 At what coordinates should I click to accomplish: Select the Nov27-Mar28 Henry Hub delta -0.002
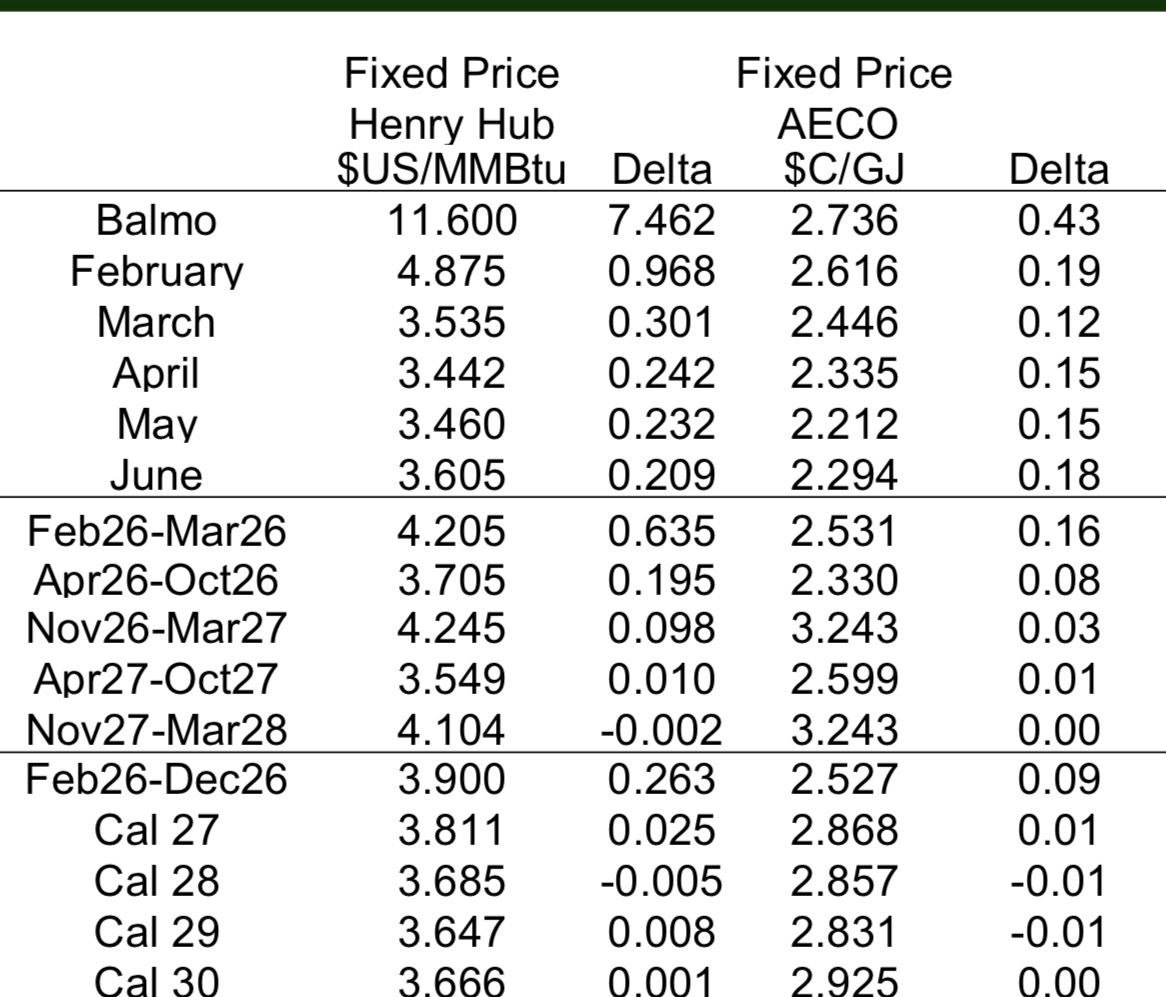pos(661,730)
